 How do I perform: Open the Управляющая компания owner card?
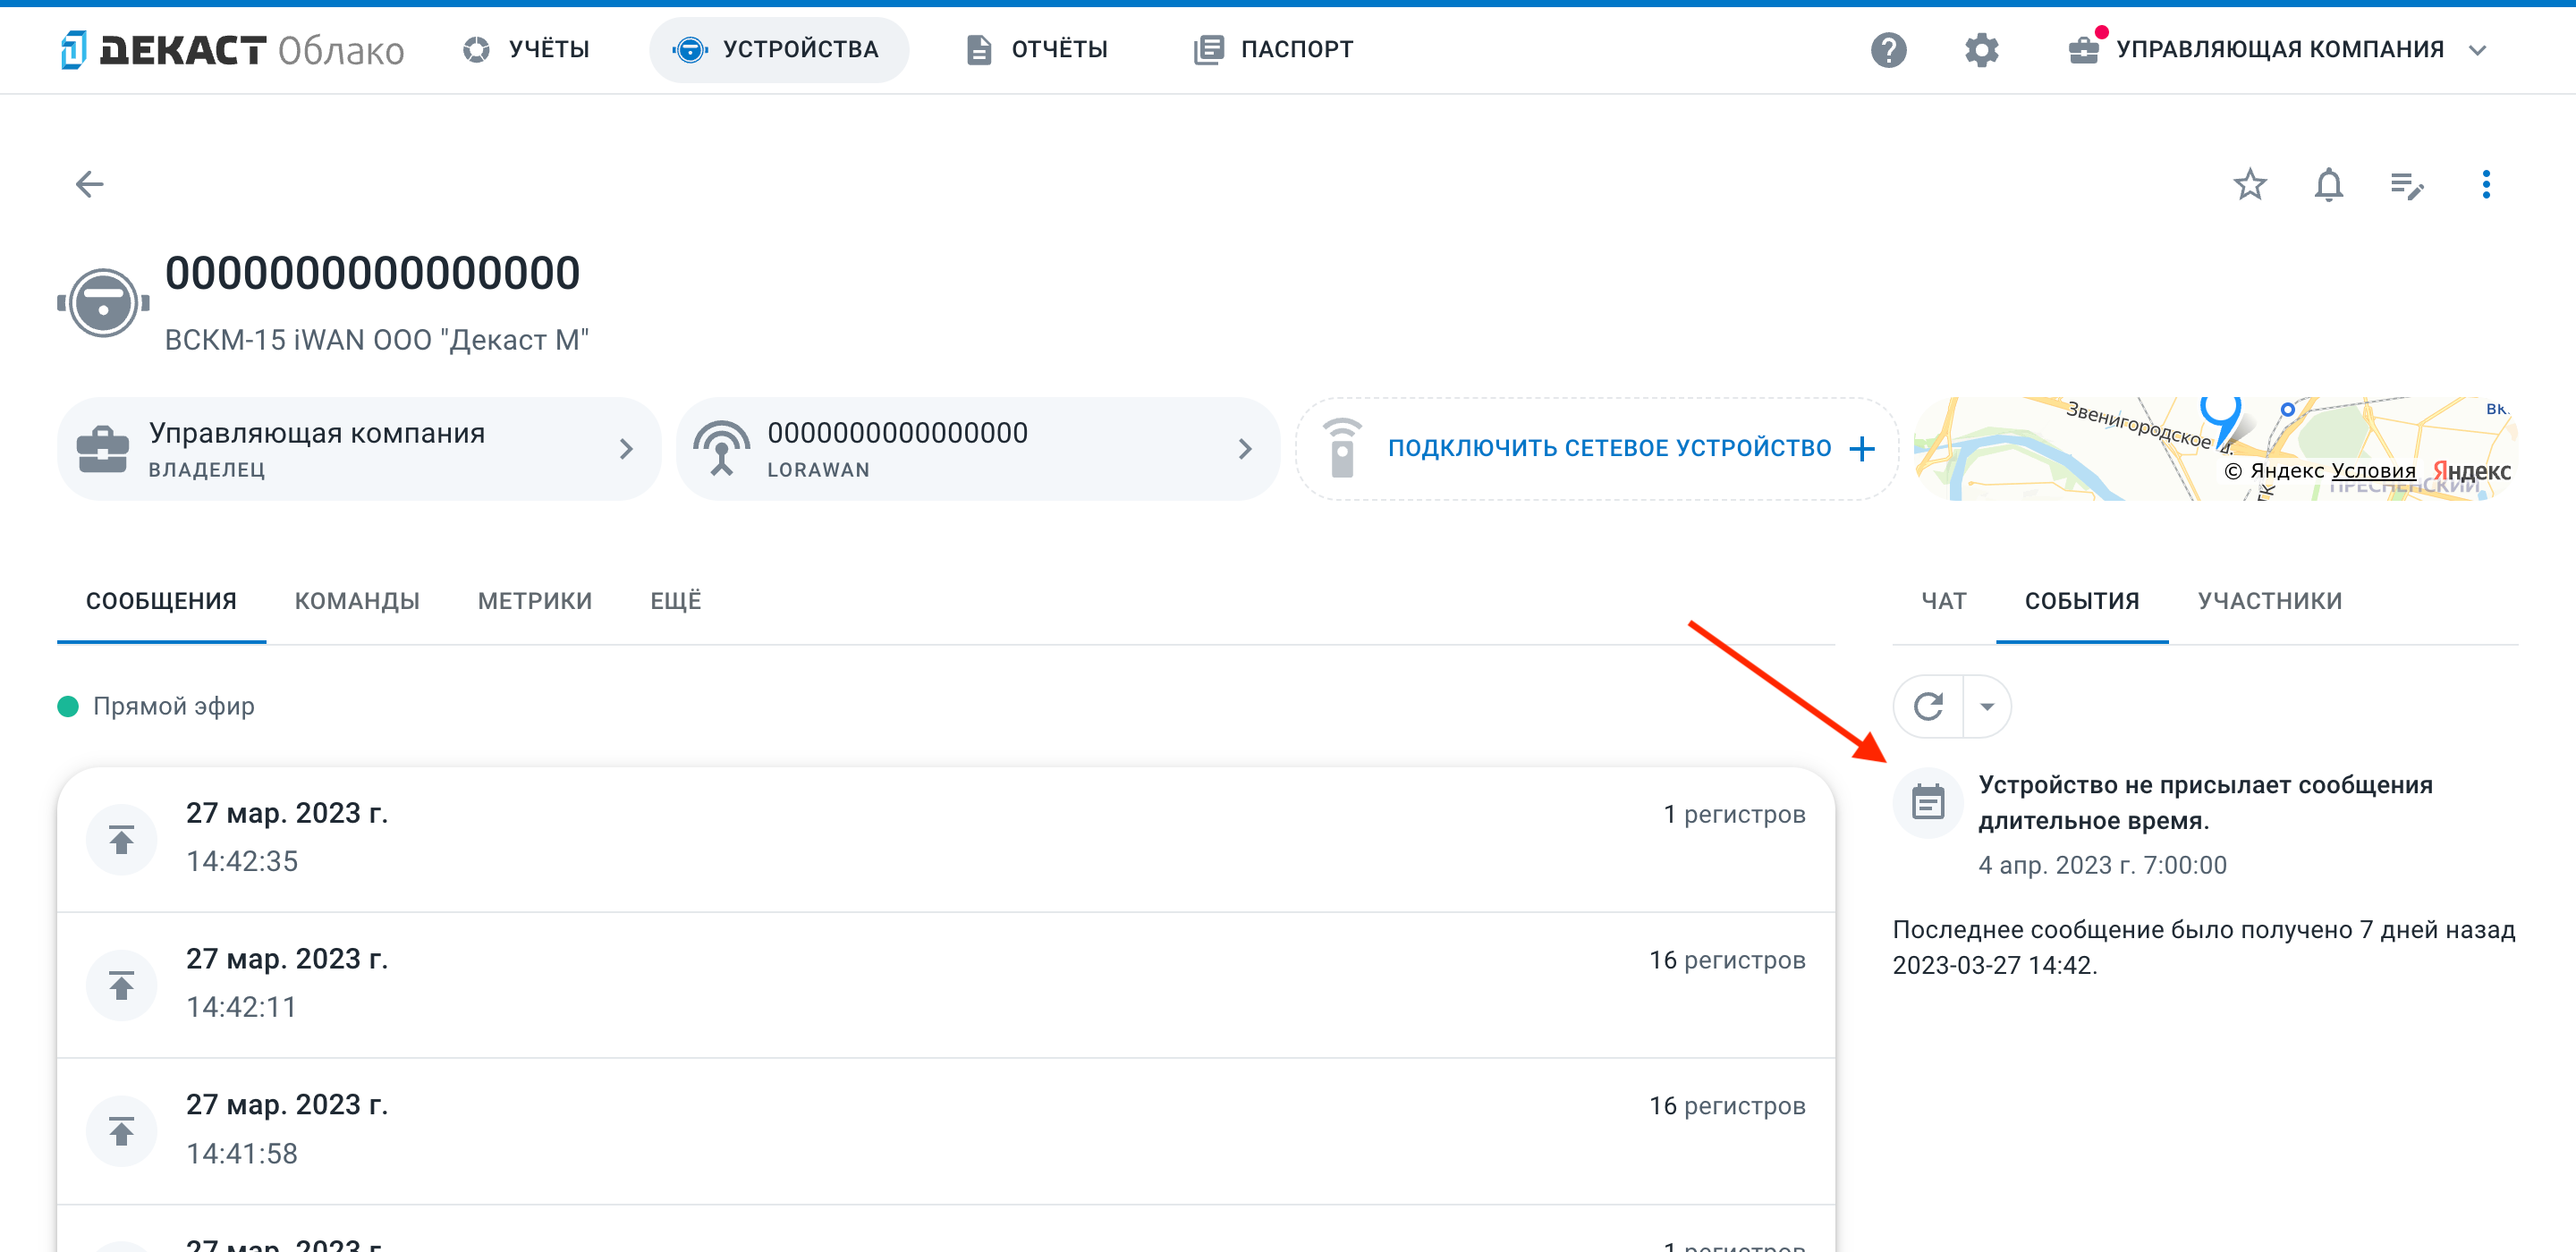click(x=359, y=449)
